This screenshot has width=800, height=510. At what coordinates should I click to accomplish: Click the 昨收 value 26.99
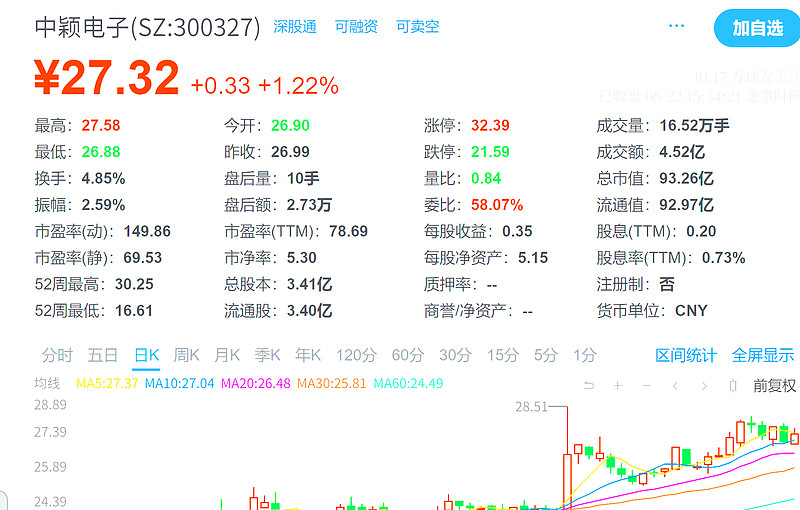click(x=290, y=152)
